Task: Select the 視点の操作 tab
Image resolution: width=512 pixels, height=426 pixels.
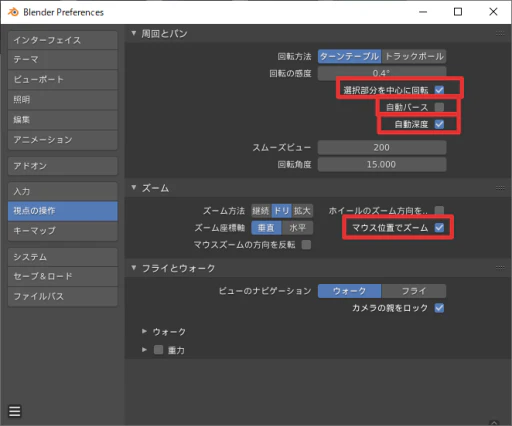Action: tap(63, 211)
